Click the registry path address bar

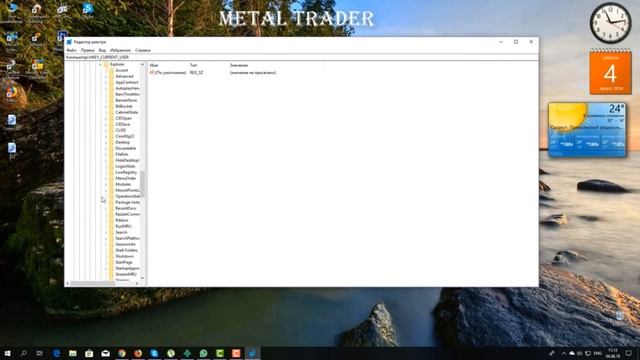301,58
